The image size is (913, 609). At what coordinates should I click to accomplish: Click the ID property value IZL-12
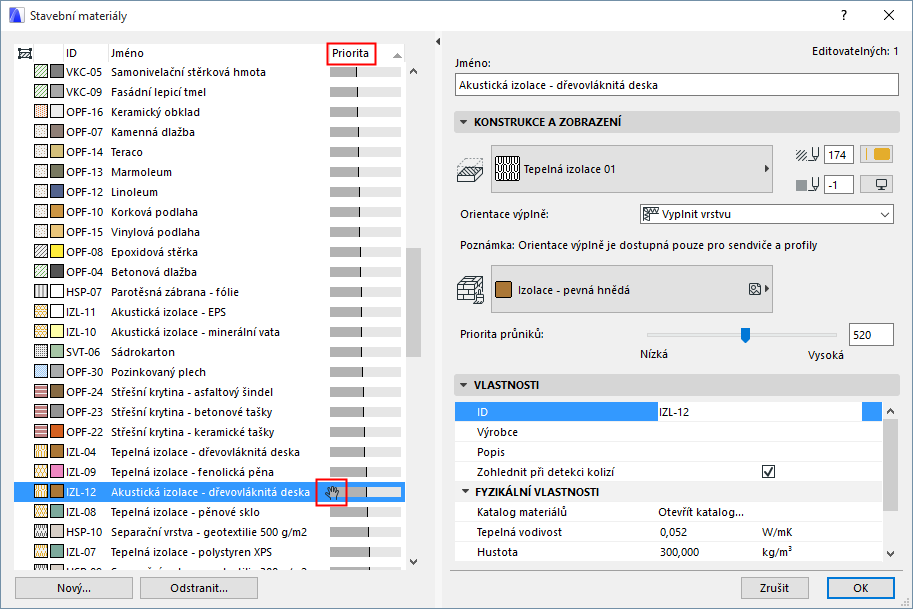[674, 412]
